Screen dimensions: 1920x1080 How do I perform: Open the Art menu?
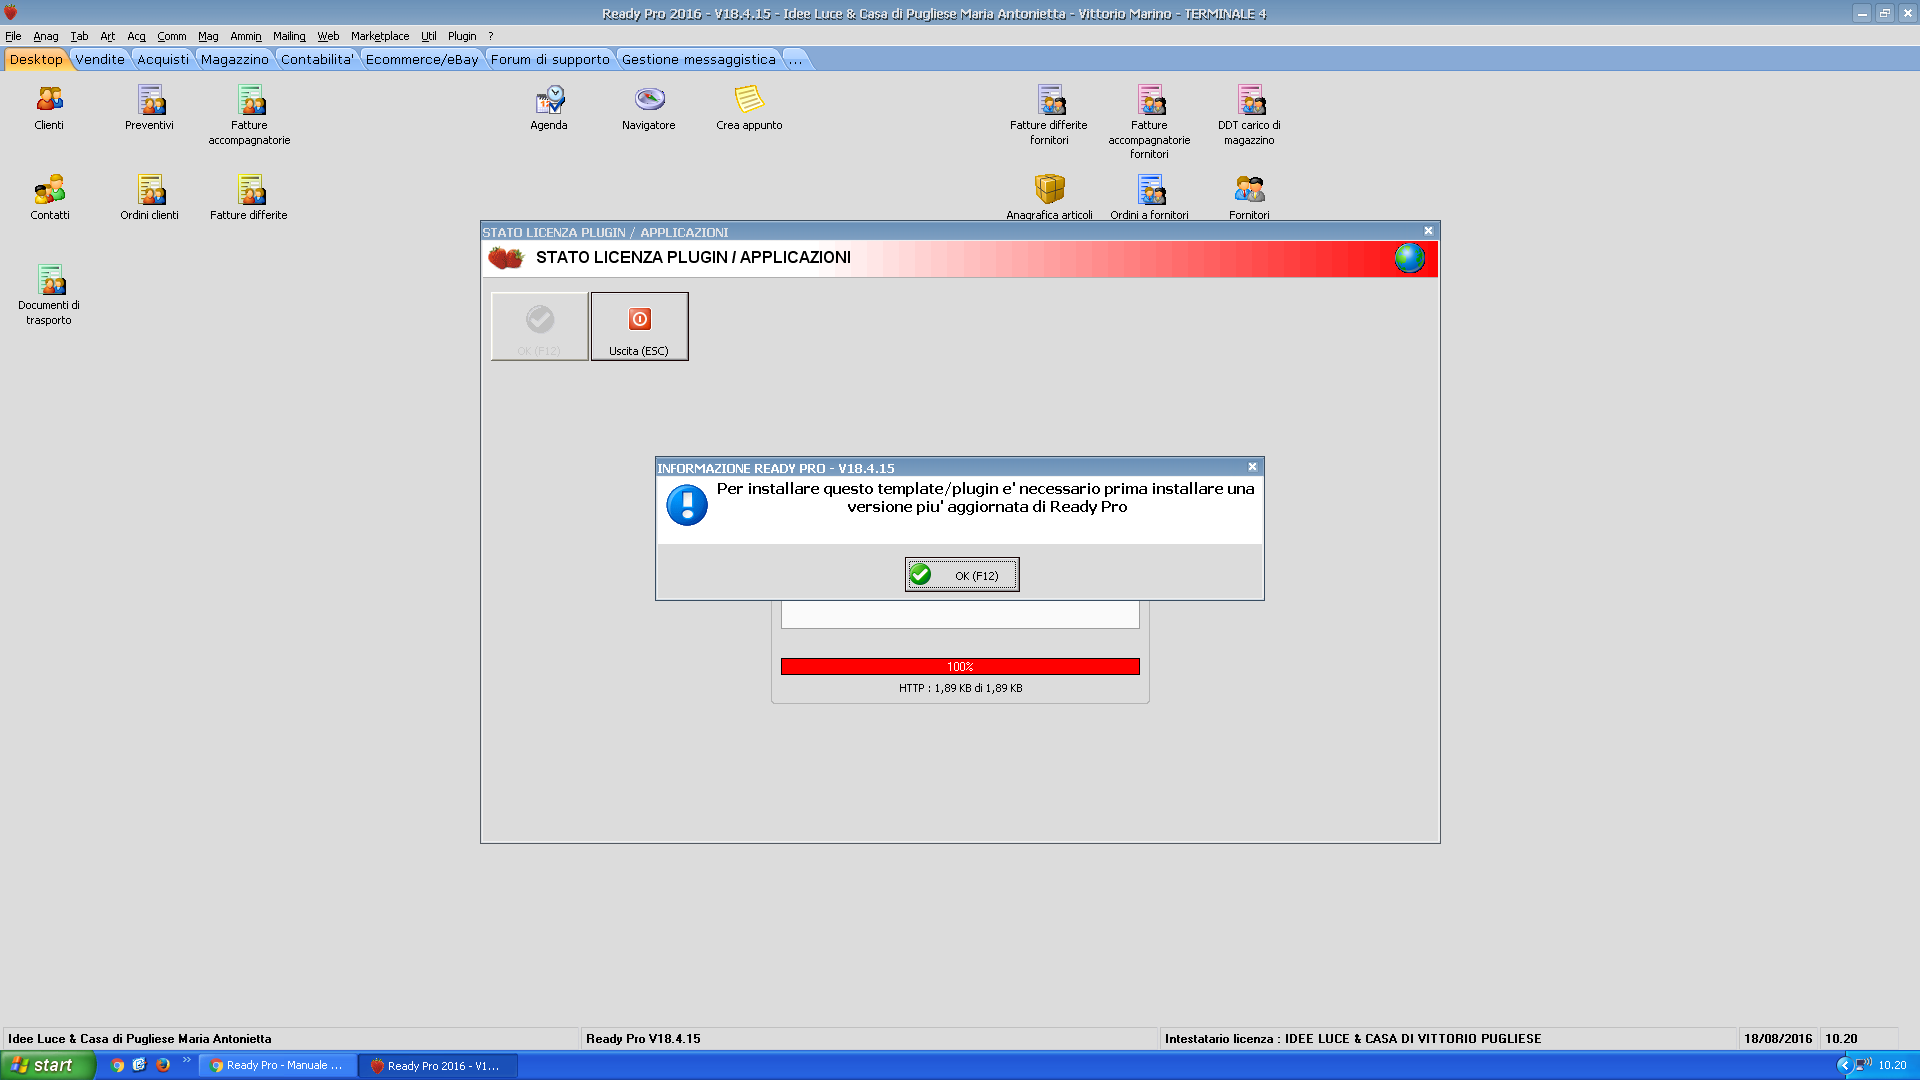click(x=107, y=36)
